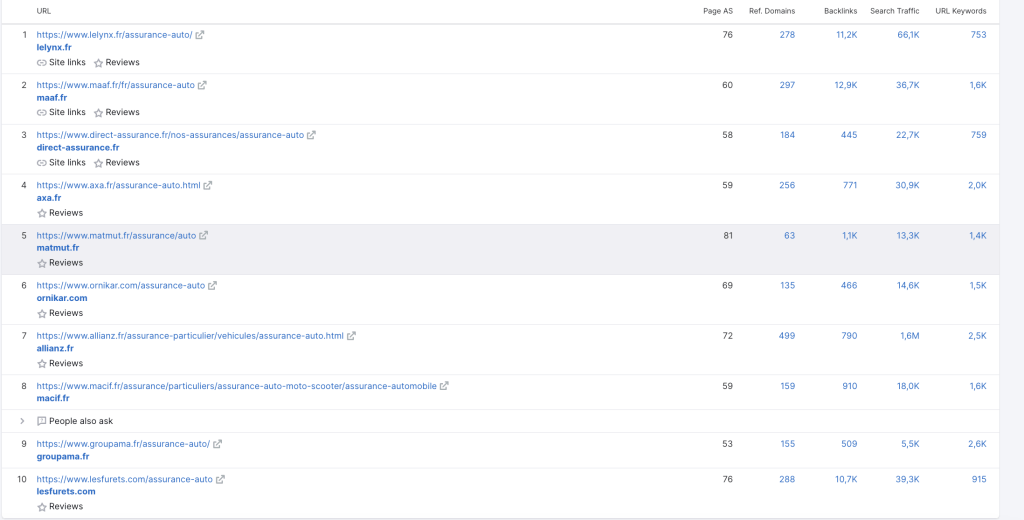Expand the People also ask row
This screenshot has height=520, width=1024.
coord(23,421)
